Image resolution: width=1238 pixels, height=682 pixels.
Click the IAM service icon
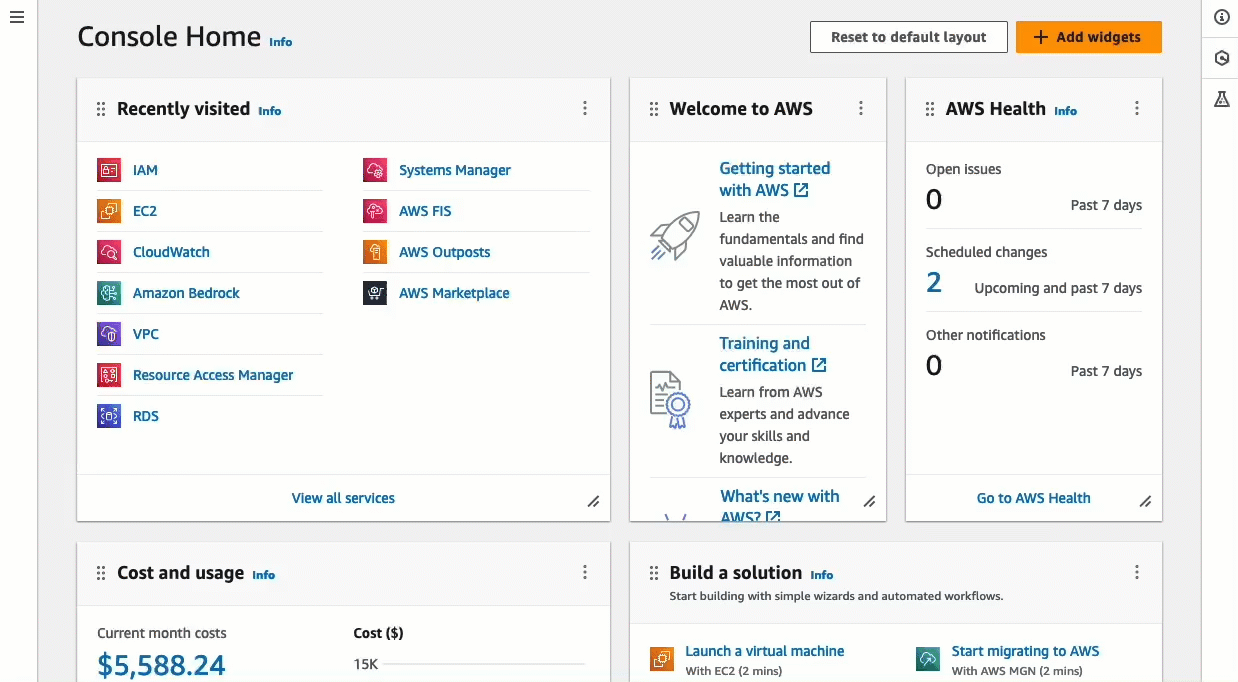coord(109,170)
